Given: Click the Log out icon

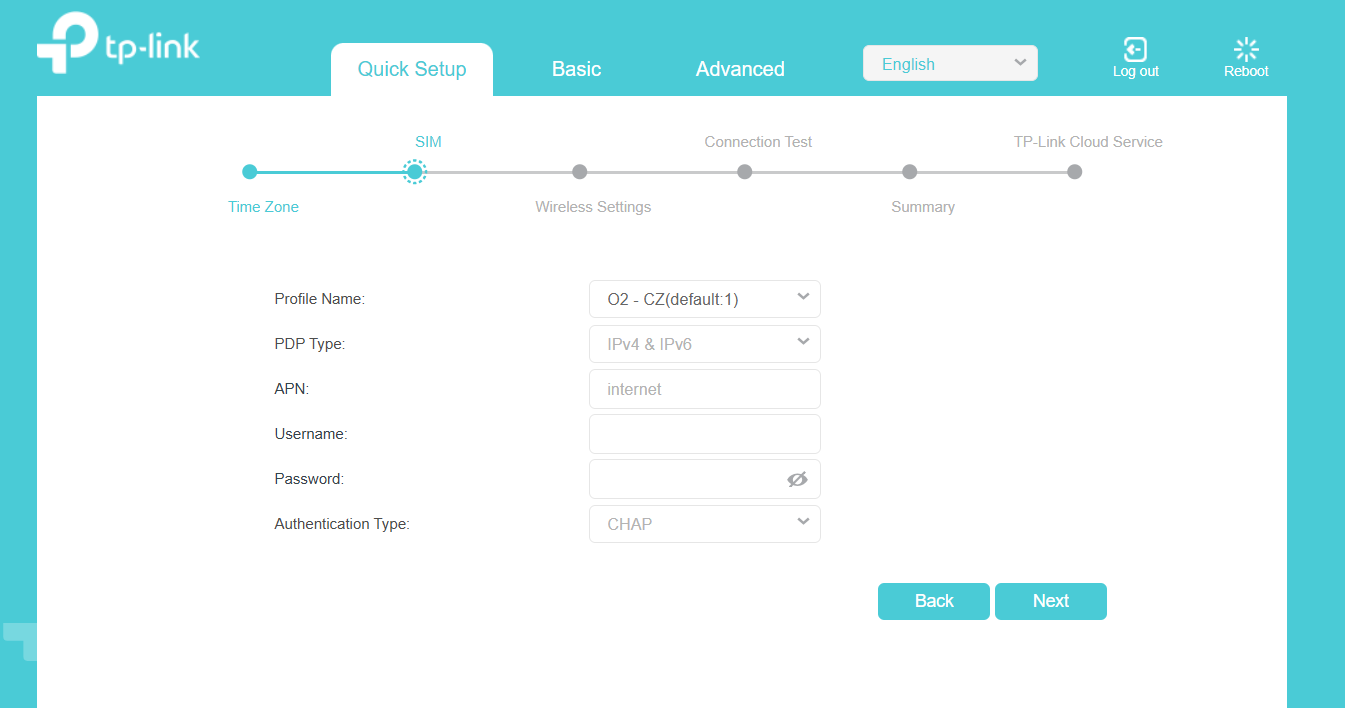Looking at the screenshot, I should (x=1135, y=49).
